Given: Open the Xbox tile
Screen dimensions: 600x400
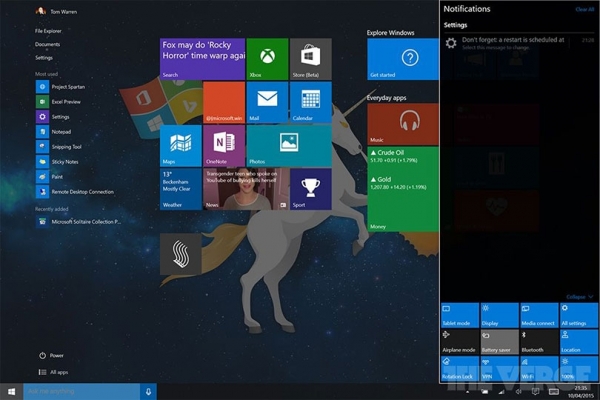Looking at the screenshot, I should tap(267, 59).
